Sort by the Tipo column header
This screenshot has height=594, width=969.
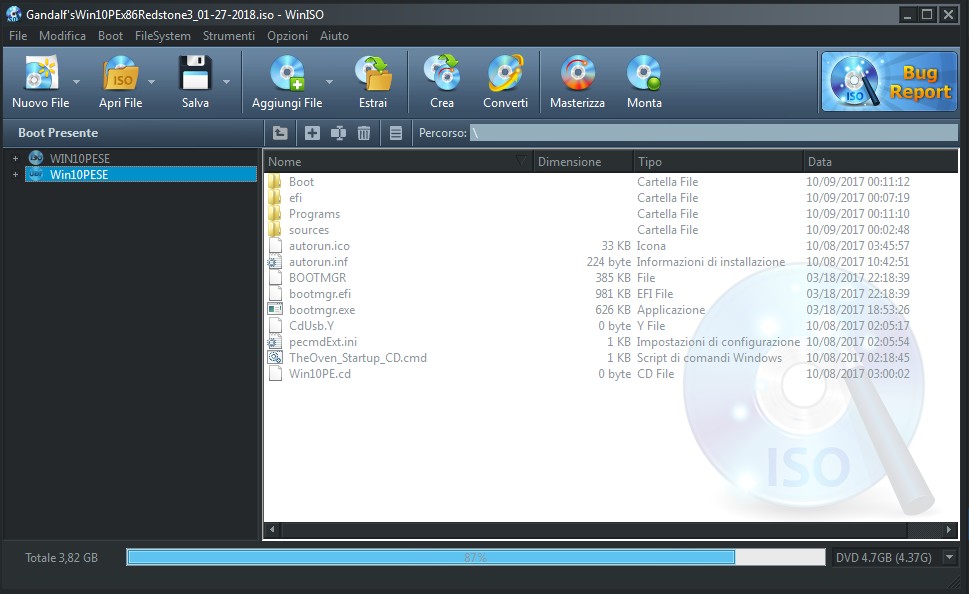coord(718,161)
